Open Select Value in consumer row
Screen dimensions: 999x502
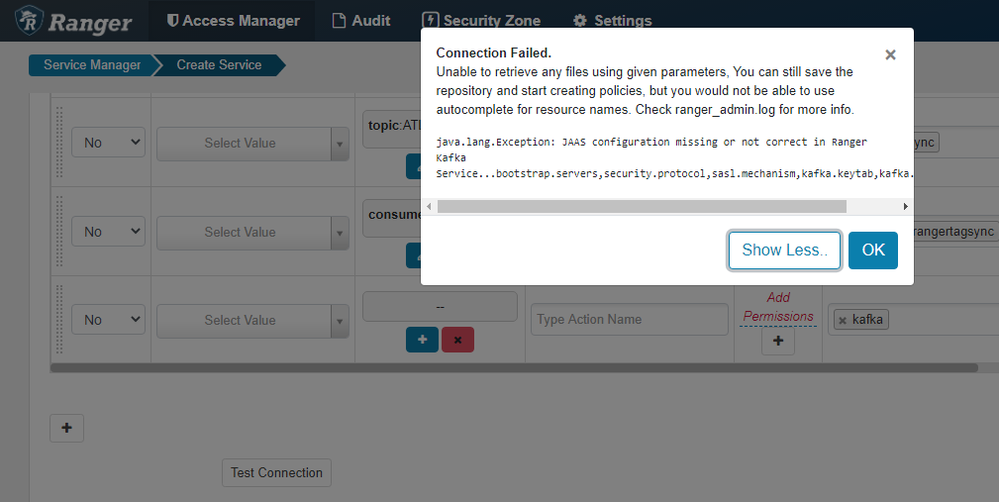(x=253, y=233)
